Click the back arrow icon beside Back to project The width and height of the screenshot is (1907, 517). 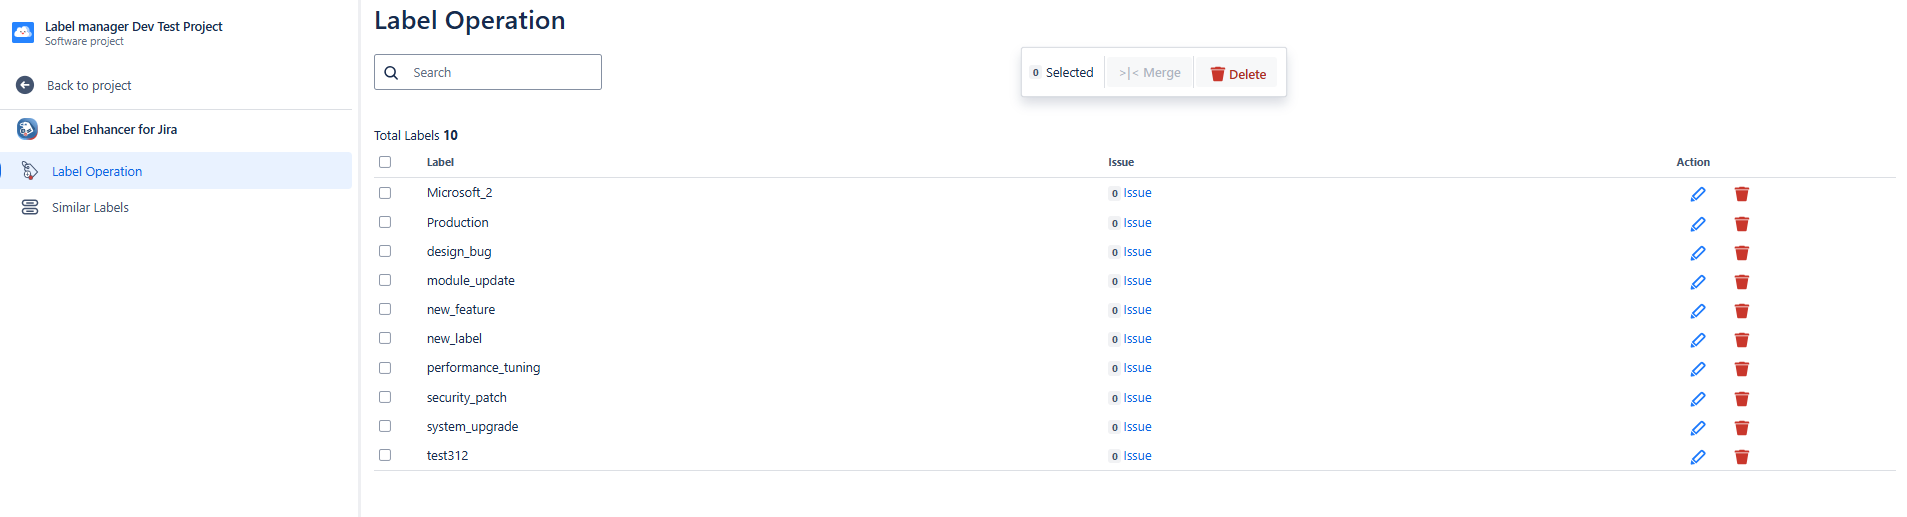(25, 85)
